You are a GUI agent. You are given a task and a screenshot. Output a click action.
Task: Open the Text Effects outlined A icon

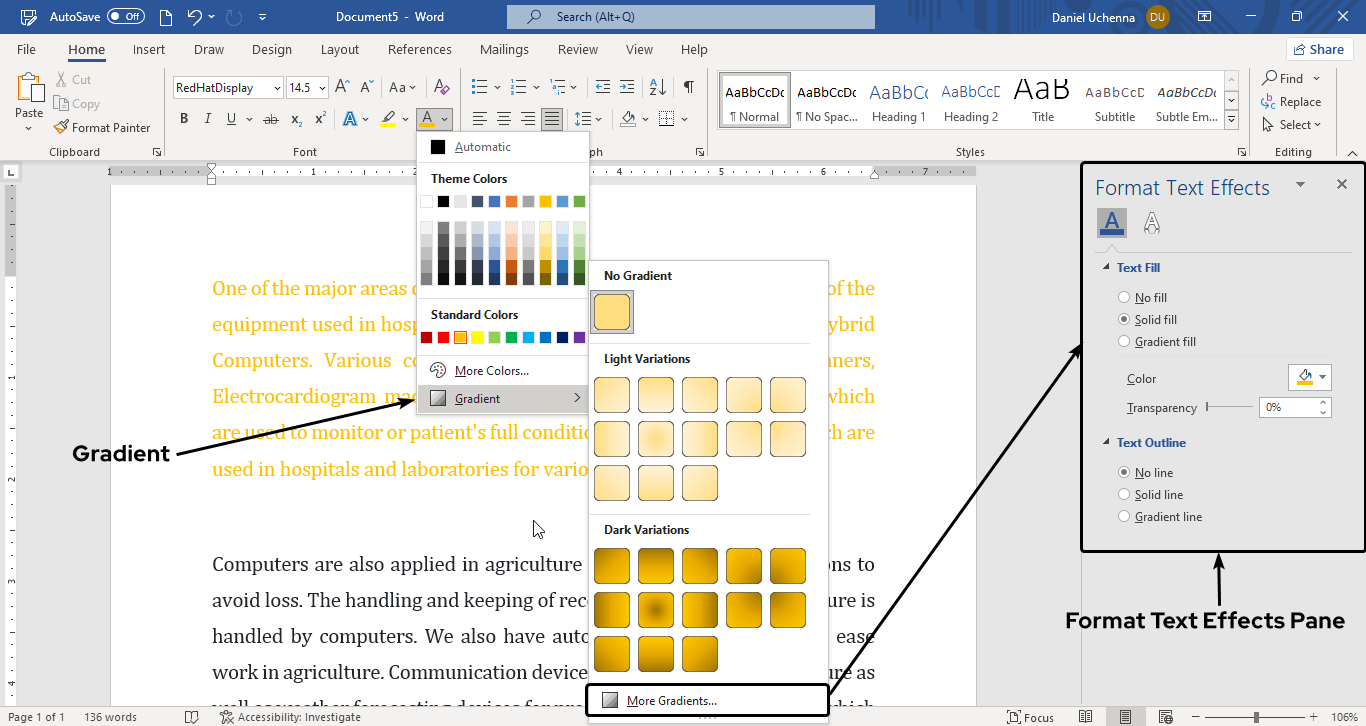coord(1152,222)
